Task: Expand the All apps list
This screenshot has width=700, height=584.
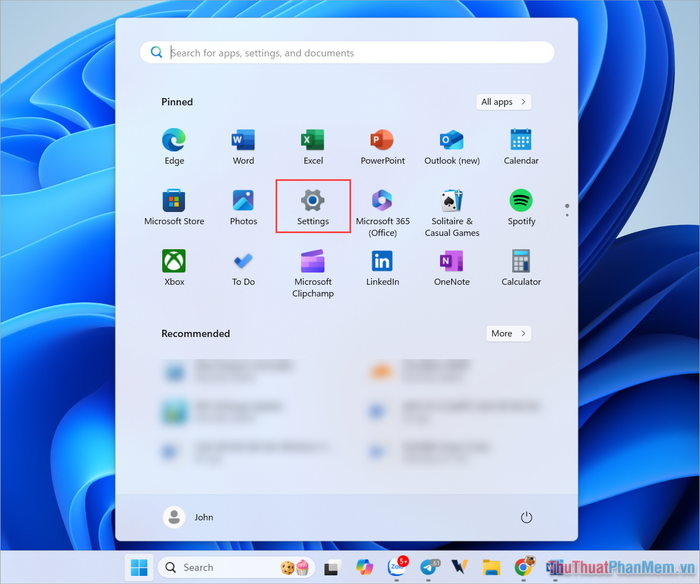Action: (504, 102)
